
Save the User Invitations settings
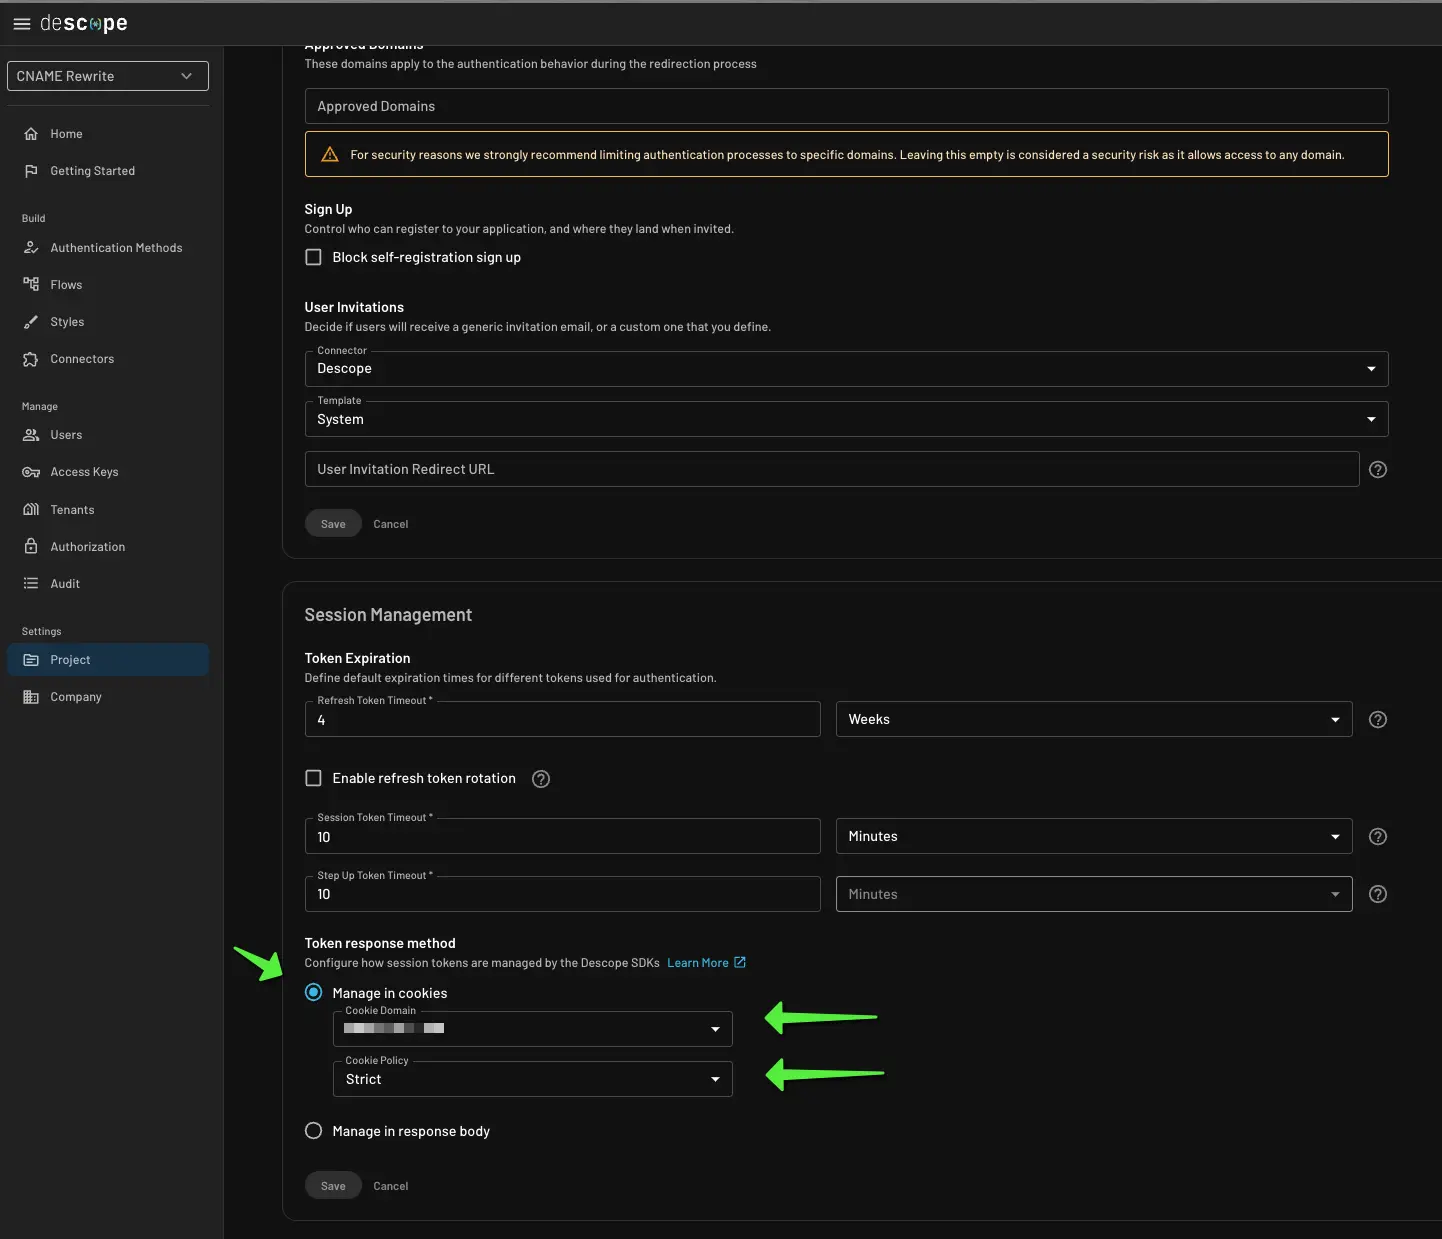333,524
